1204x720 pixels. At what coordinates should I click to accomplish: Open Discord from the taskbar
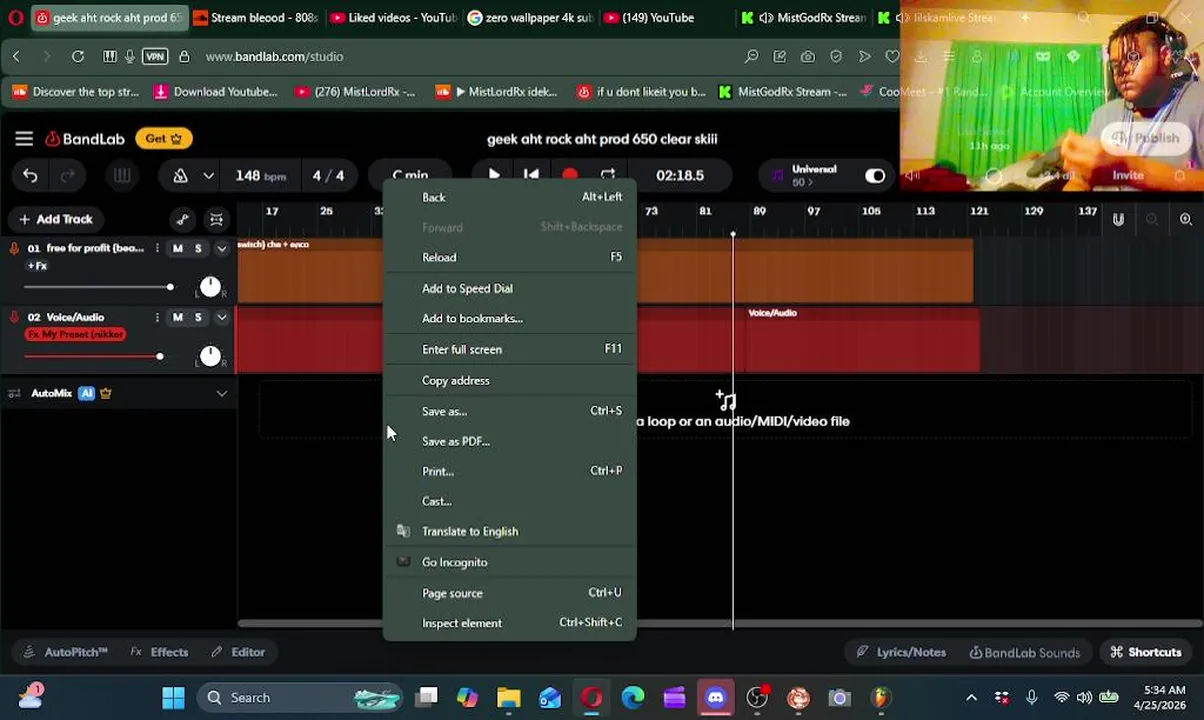(x=715, y=698)
